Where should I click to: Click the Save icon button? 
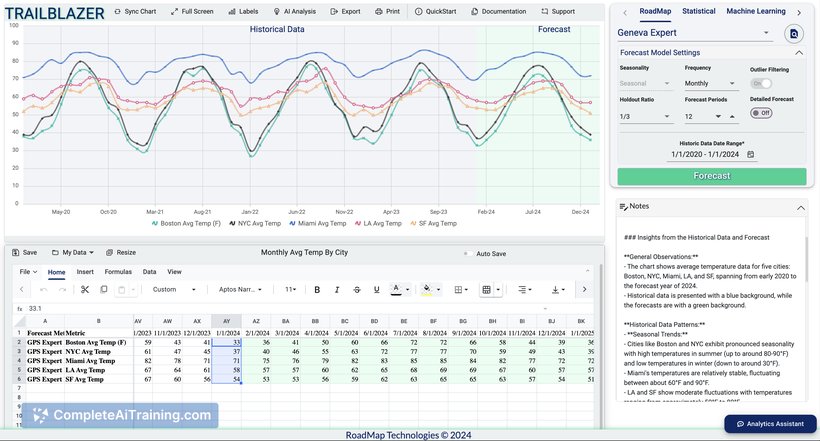[25, 253]
